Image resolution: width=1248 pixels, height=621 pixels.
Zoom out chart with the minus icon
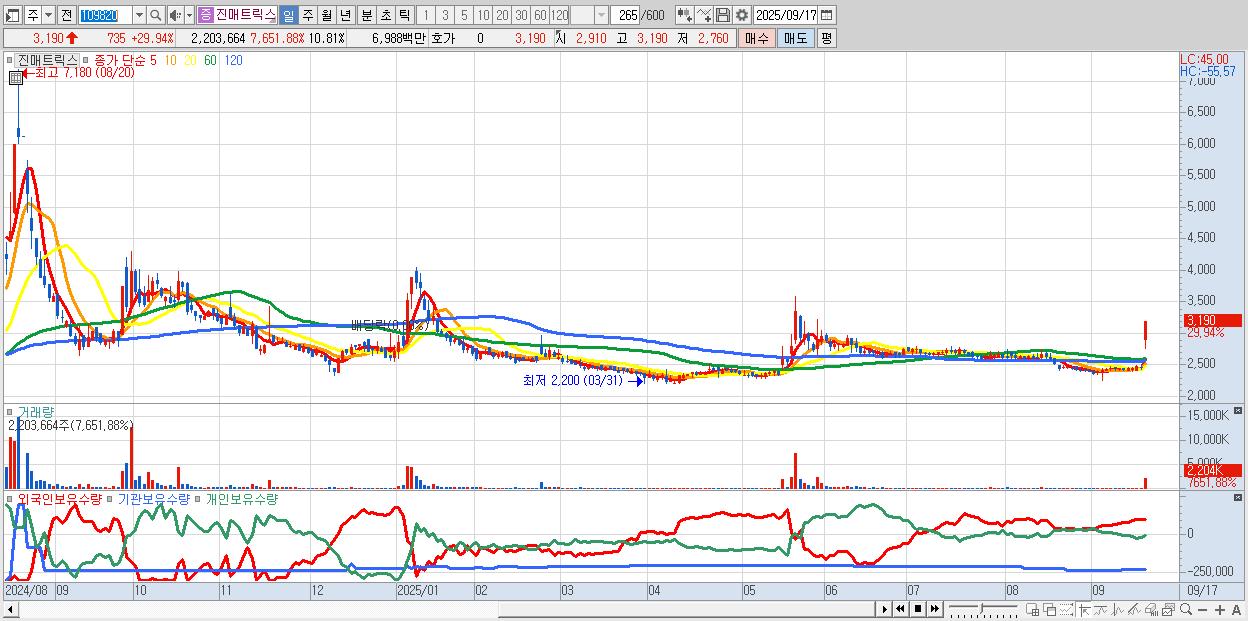coord(1202,609)
